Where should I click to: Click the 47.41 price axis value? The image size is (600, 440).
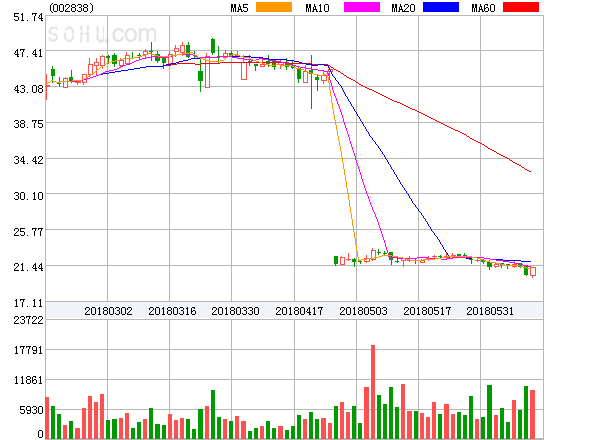tap(28, 53)
